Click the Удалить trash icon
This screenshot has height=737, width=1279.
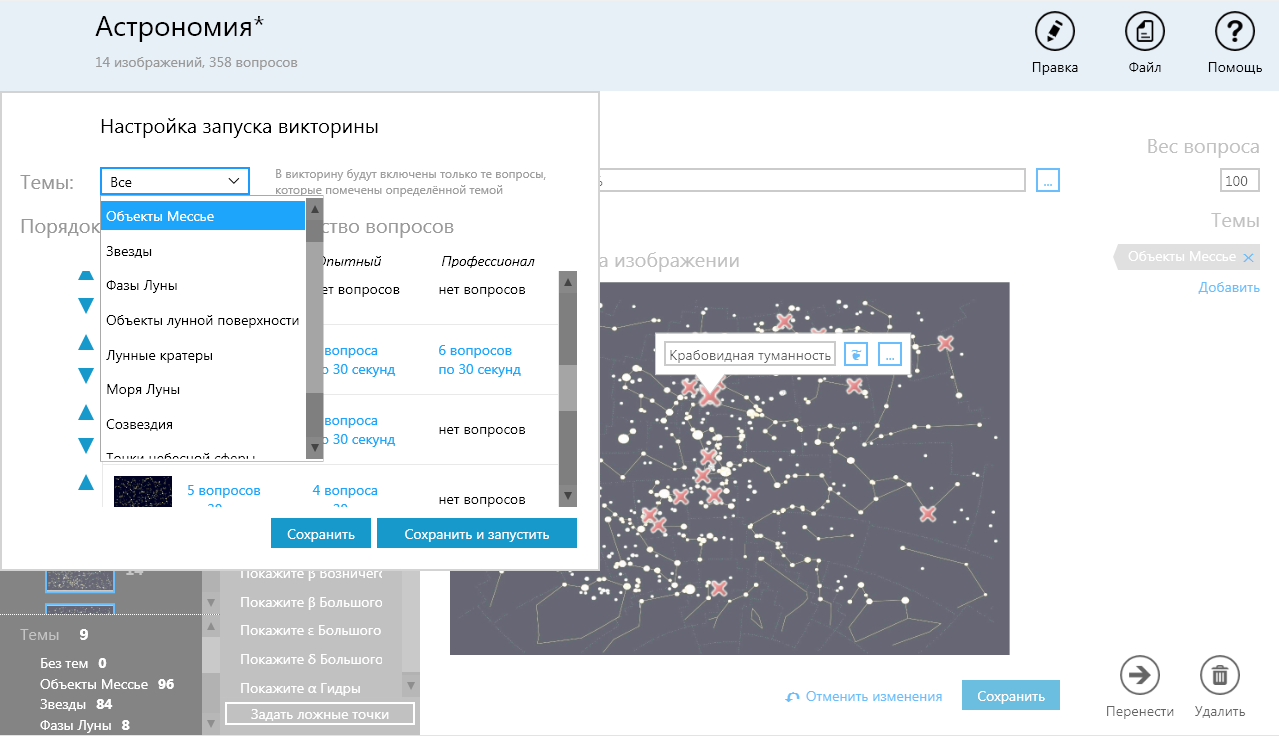1219,675
